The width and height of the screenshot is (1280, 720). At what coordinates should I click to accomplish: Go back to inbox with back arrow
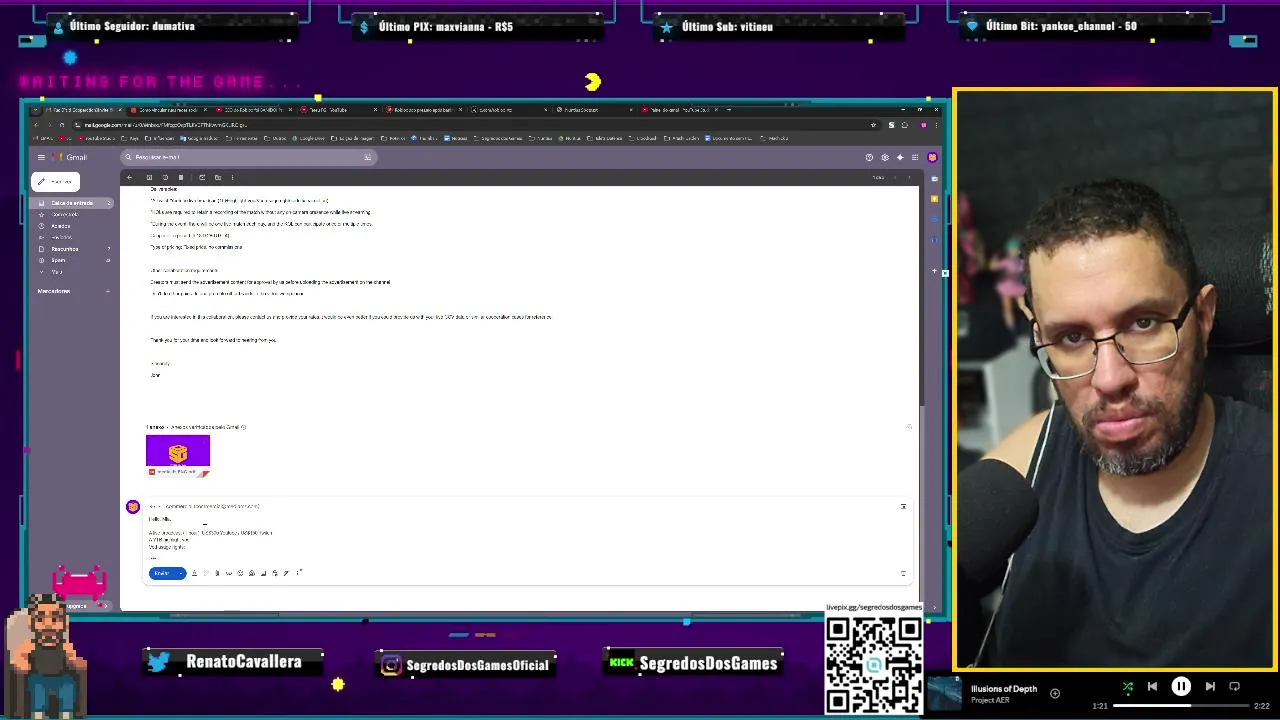(x=129, y=178)
